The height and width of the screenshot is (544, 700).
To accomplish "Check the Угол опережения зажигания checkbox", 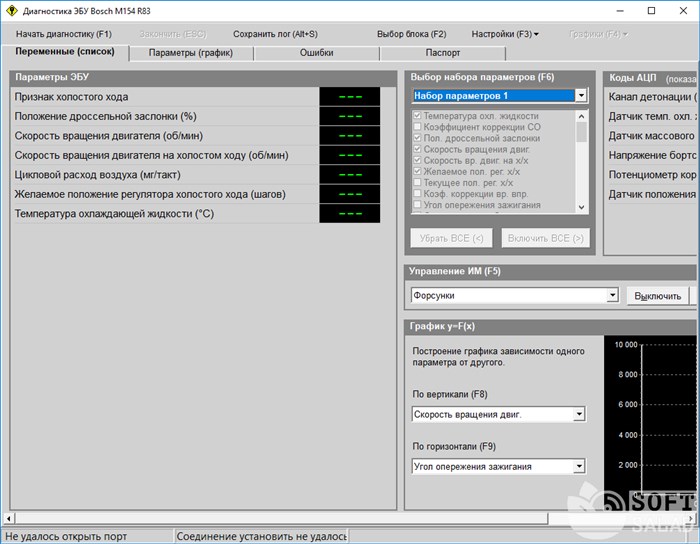I will [417, 205].
